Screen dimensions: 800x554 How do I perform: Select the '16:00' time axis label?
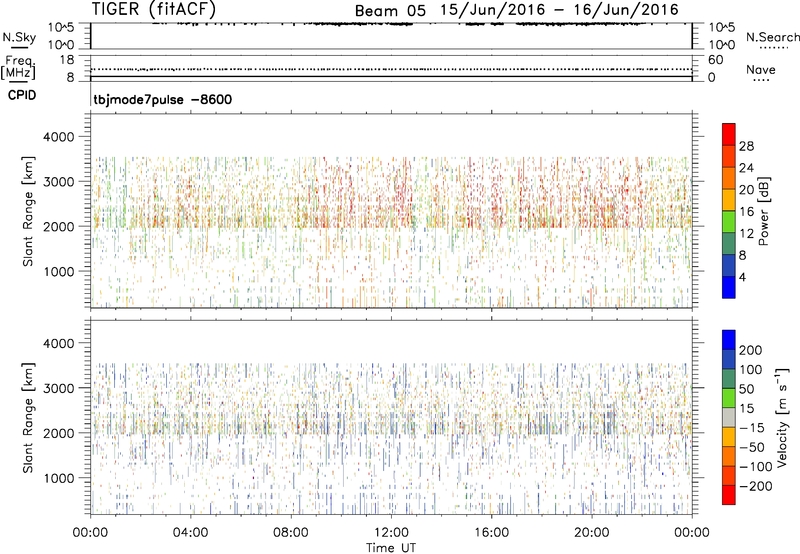coord(491,533)
